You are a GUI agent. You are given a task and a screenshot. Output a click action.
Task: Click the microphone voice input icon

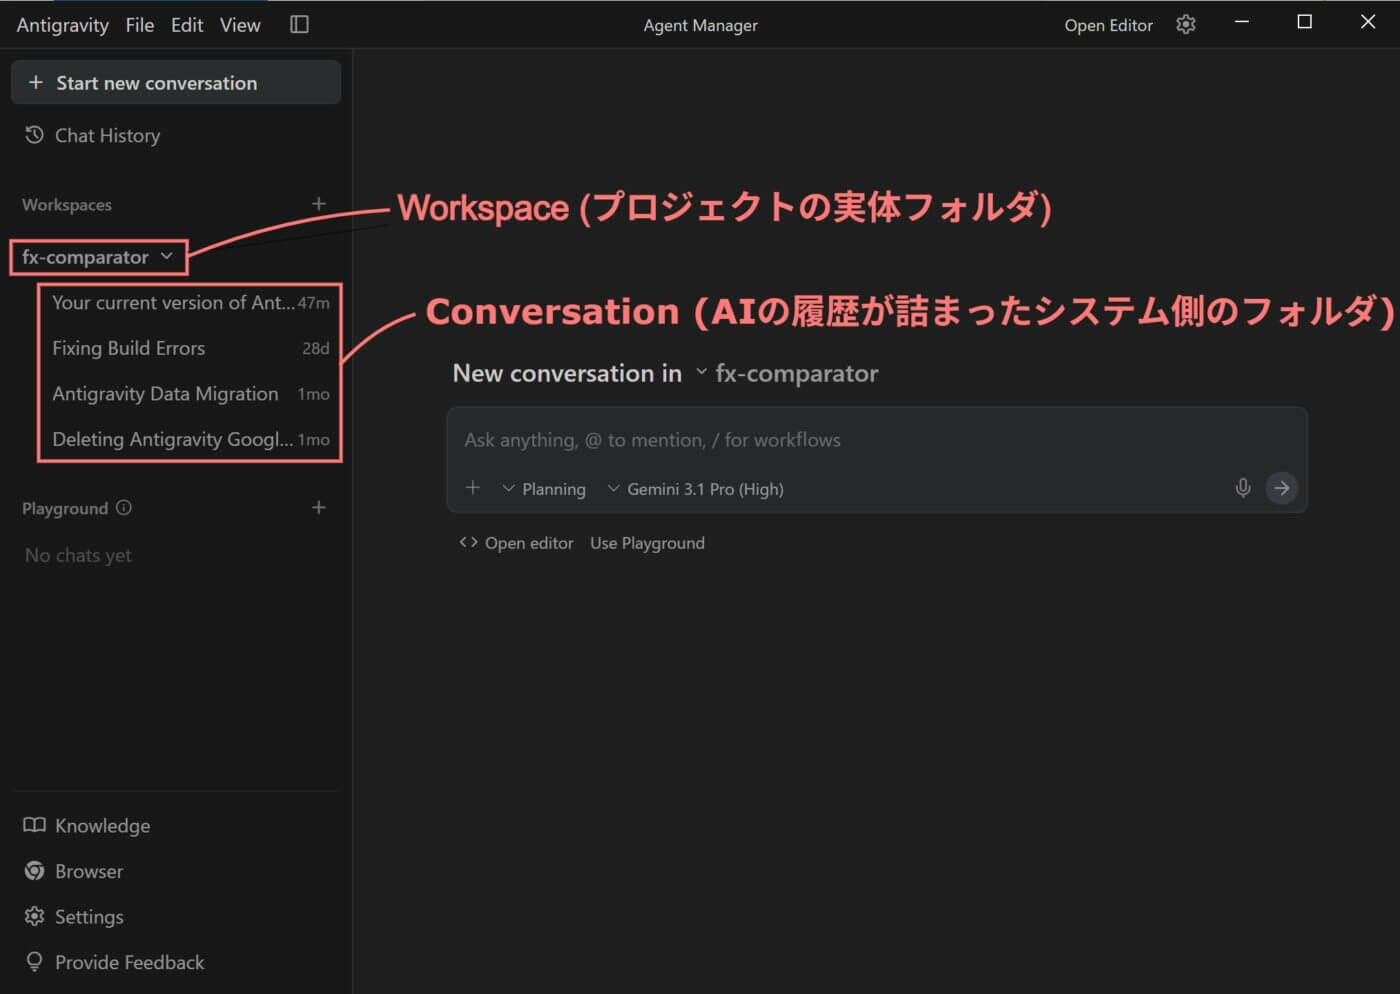click(x=1242, y=488)
